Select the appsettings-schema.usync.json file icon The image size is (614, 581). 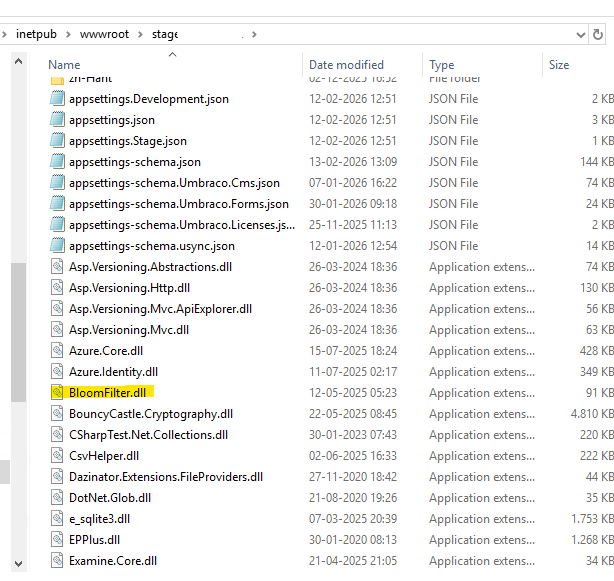tap(57, 246)
